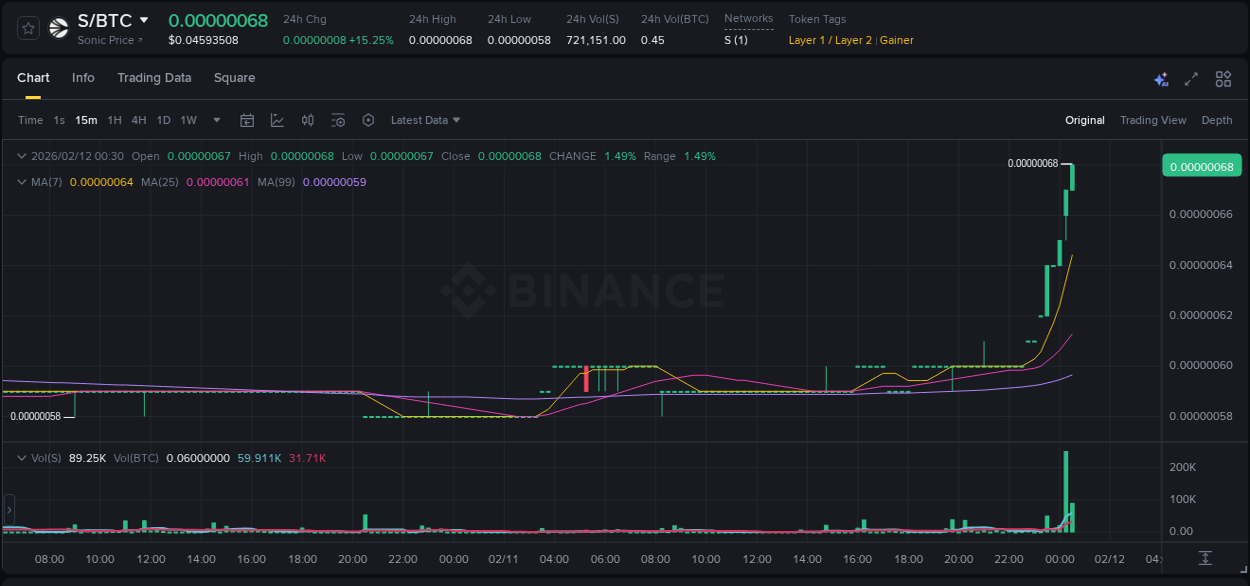Viewport: 1250px width, 586px height.
Task: Open the date range calendar picker
Action: [x=247, y=120]
